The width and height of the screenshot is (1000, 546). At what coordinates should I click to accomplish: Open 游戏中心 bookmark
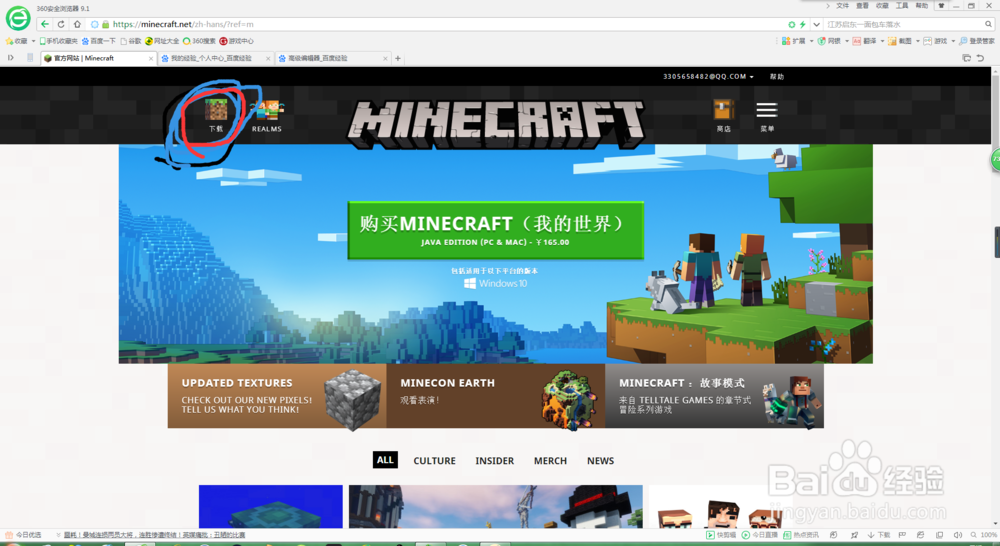[236, 41]
